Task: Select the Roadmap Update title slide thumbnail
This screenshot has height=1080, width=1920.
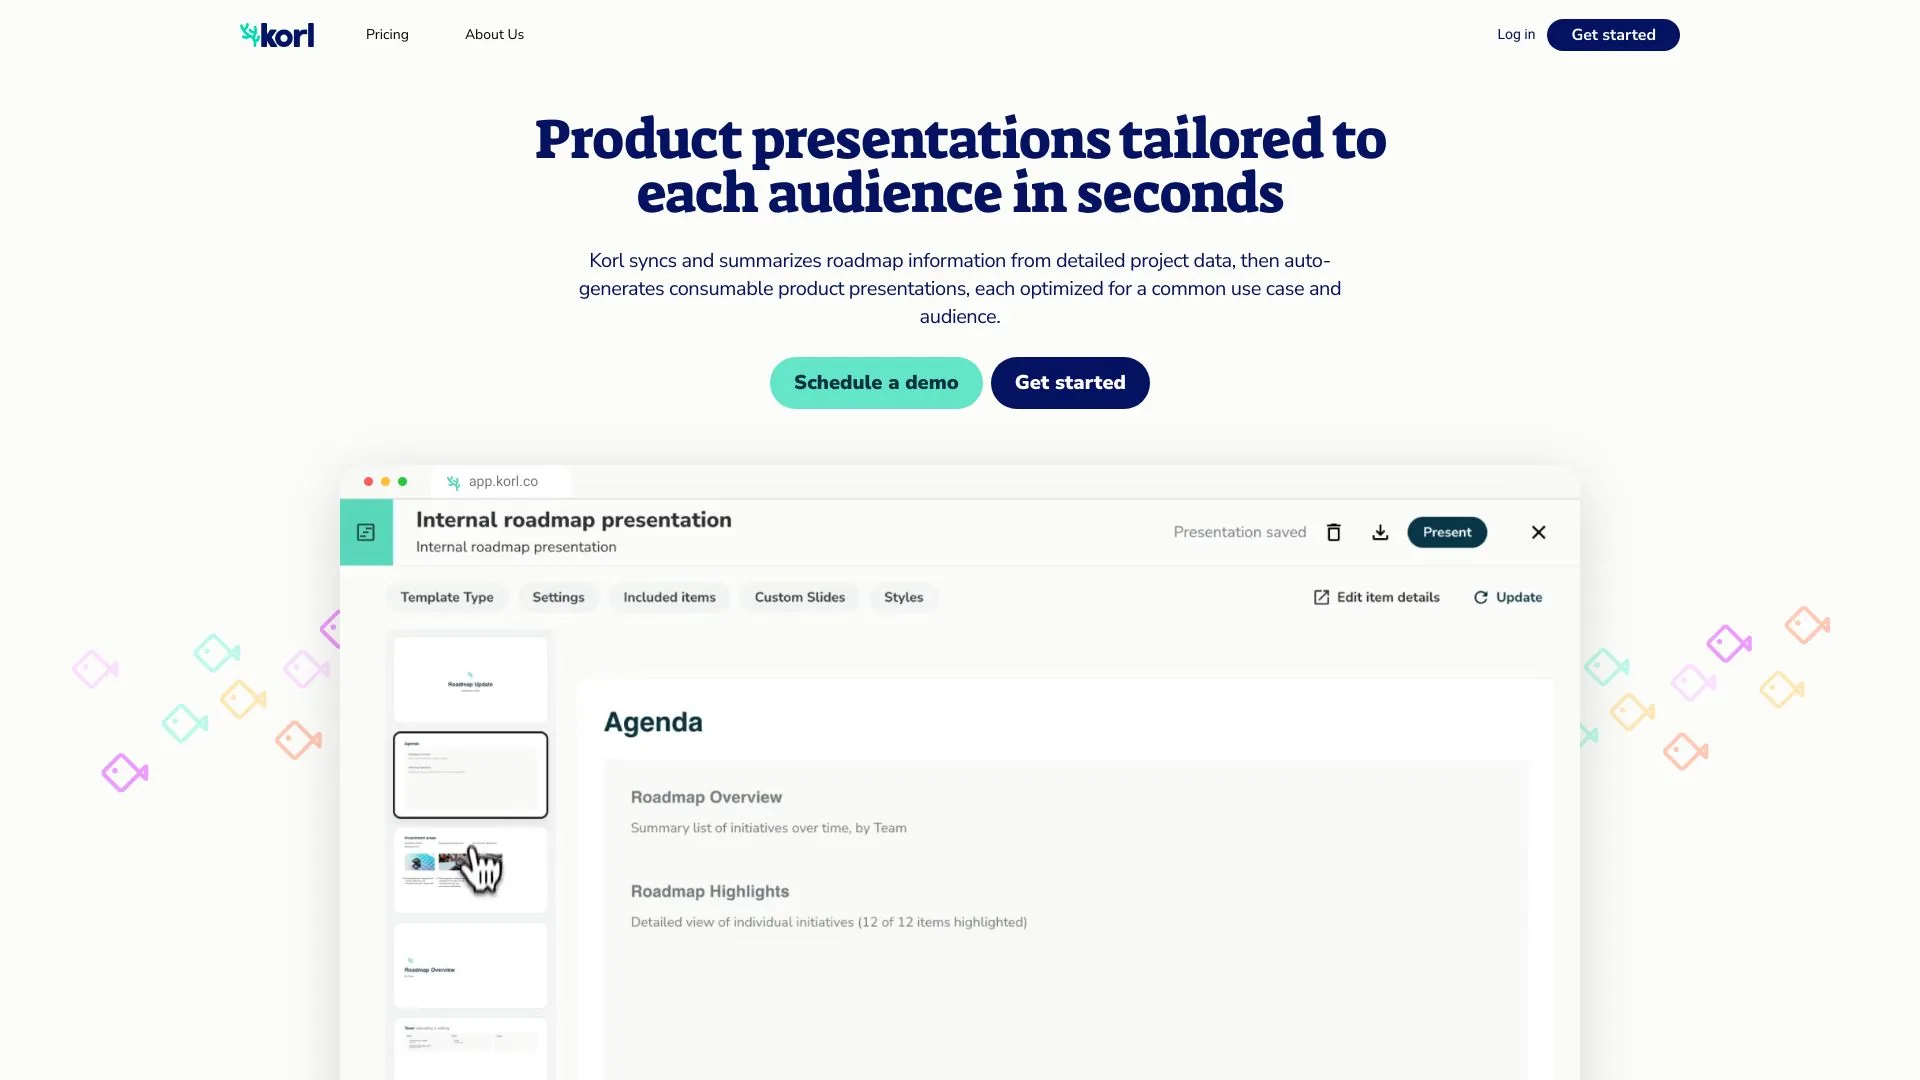Action: pos(470,680)
